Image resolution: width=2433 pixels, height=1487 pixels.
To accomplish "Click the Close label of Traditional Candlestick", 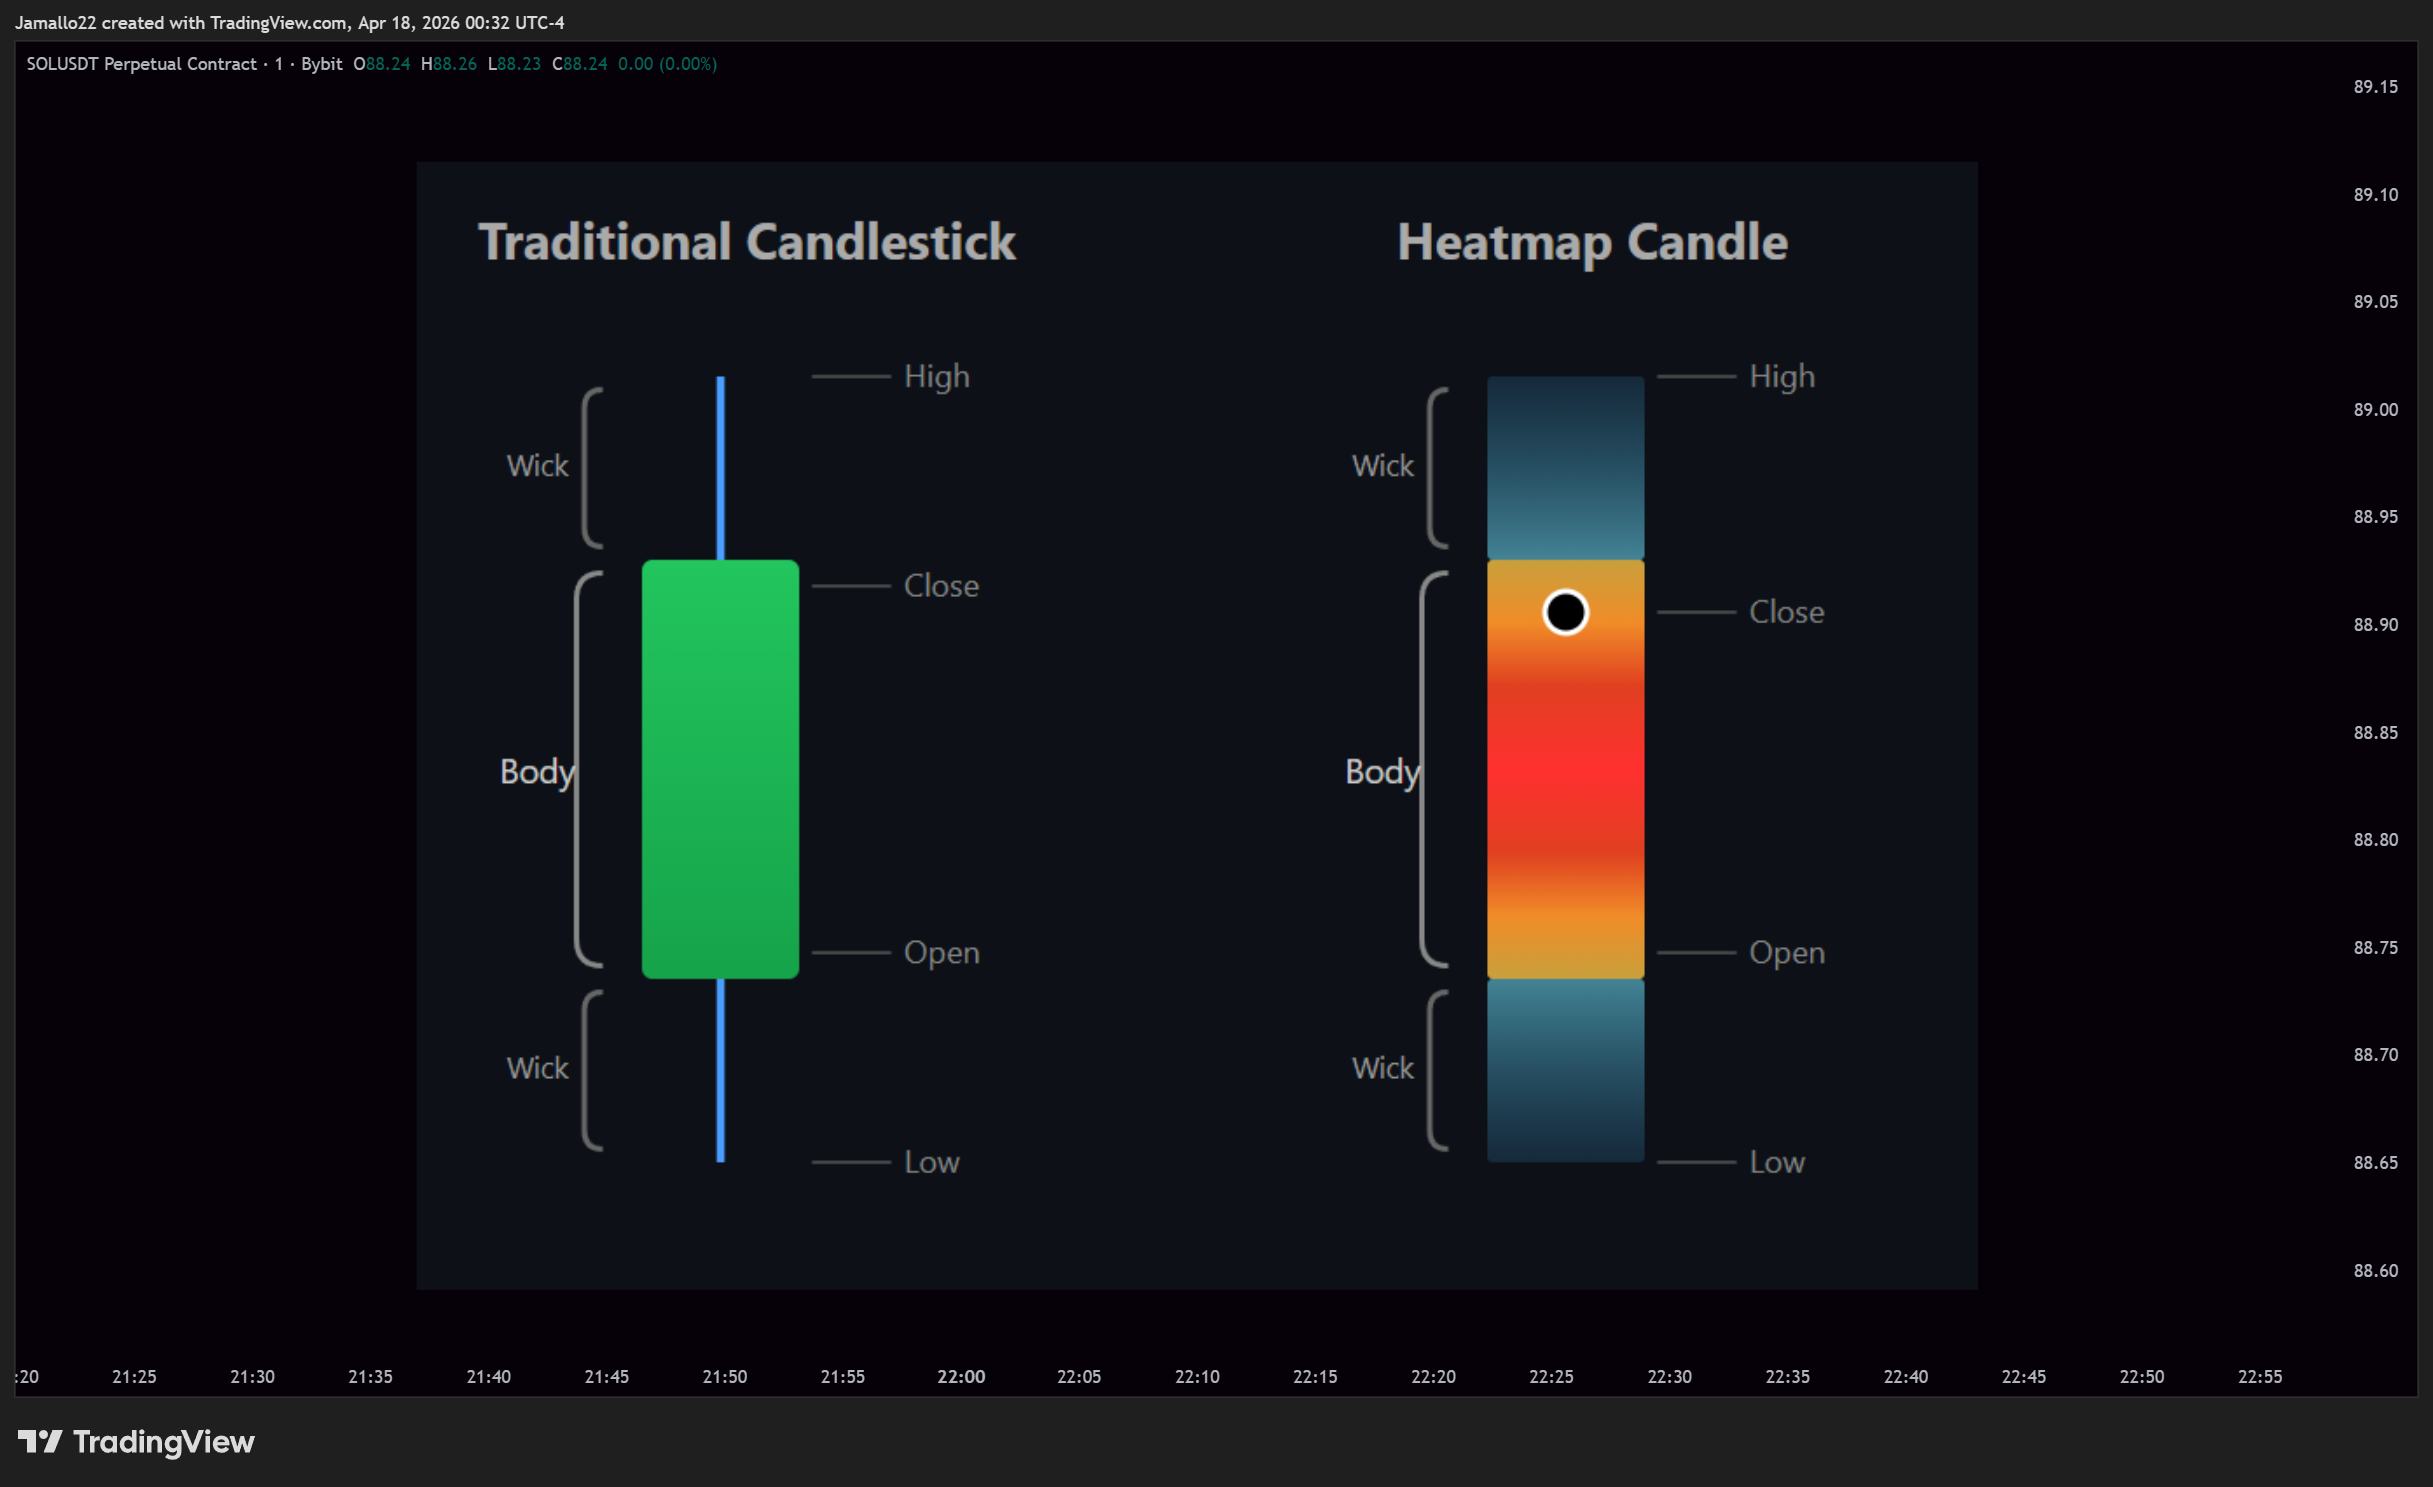I will point(941,586).
